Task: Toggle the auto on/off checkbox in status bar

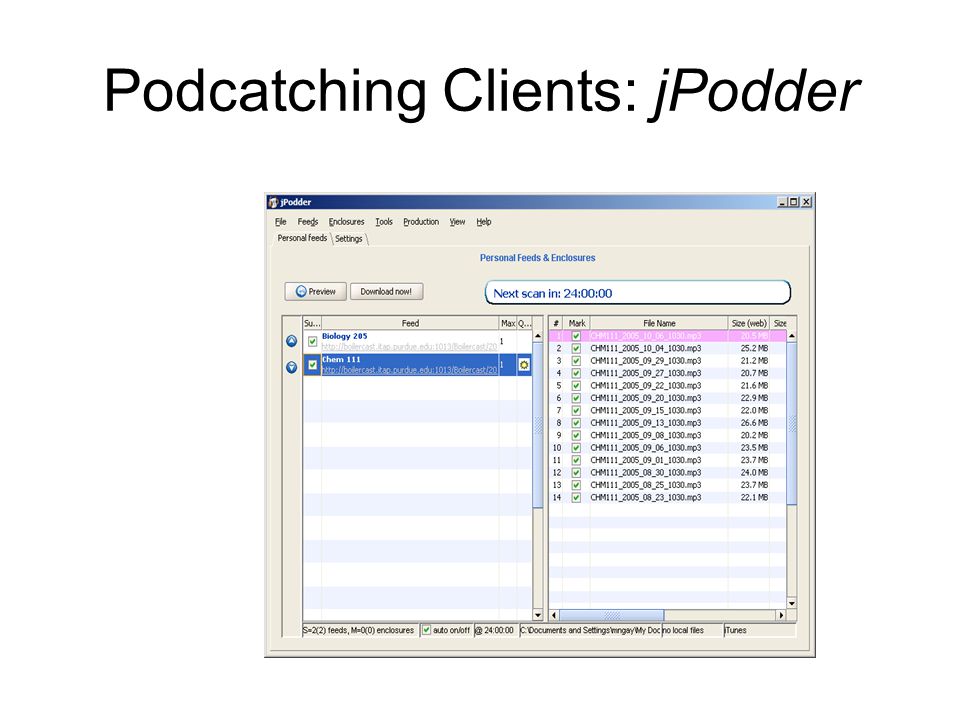Action: [427, 630]
